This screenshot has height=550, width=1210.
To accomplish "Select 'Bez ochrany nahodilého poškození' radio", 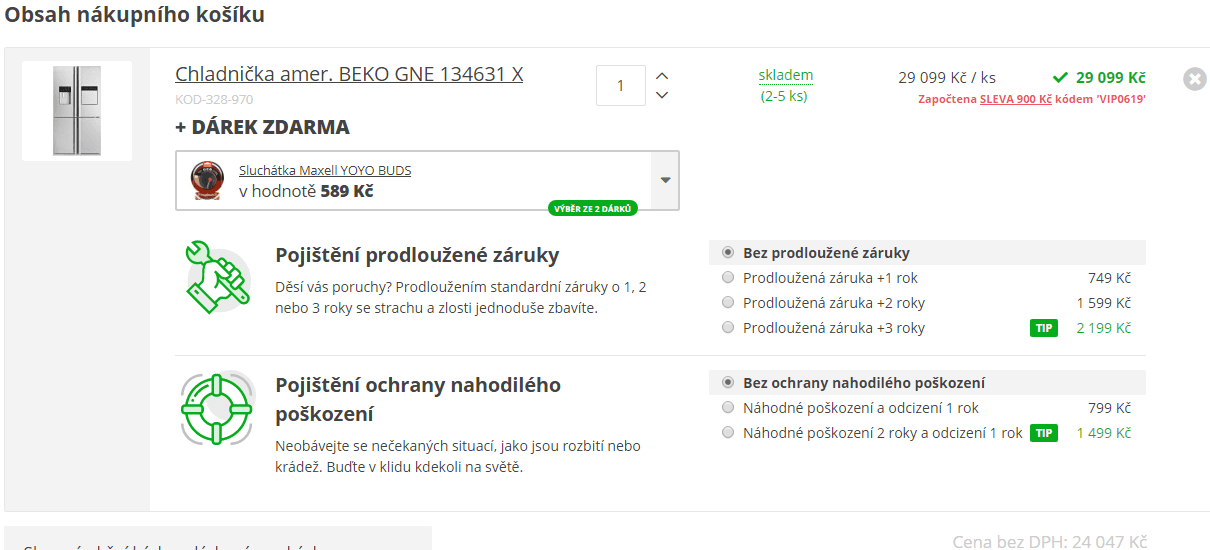I will point(728,383).
